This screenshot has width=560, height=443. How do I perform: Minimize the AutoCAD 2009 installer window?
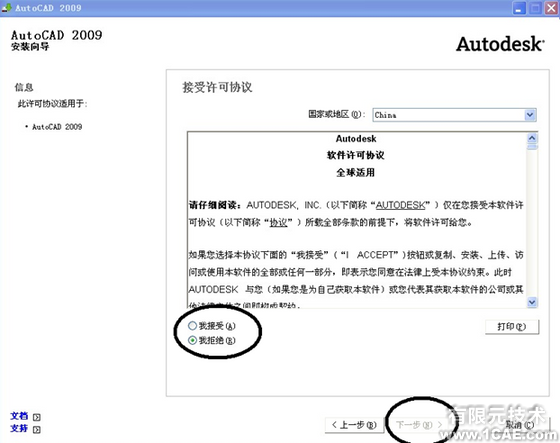pos(519,8)
